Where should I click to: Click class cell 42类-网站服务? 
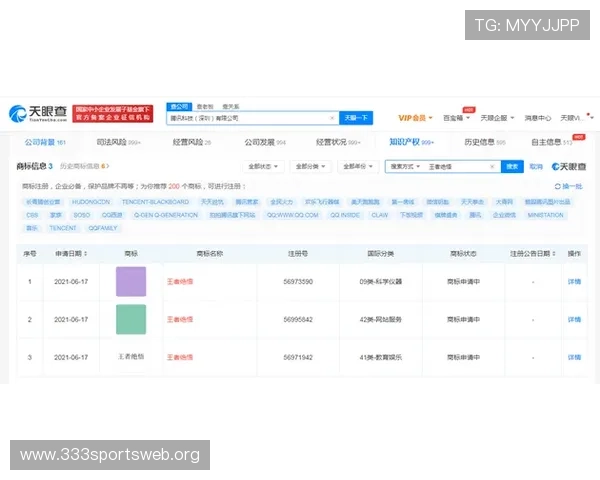381,319
